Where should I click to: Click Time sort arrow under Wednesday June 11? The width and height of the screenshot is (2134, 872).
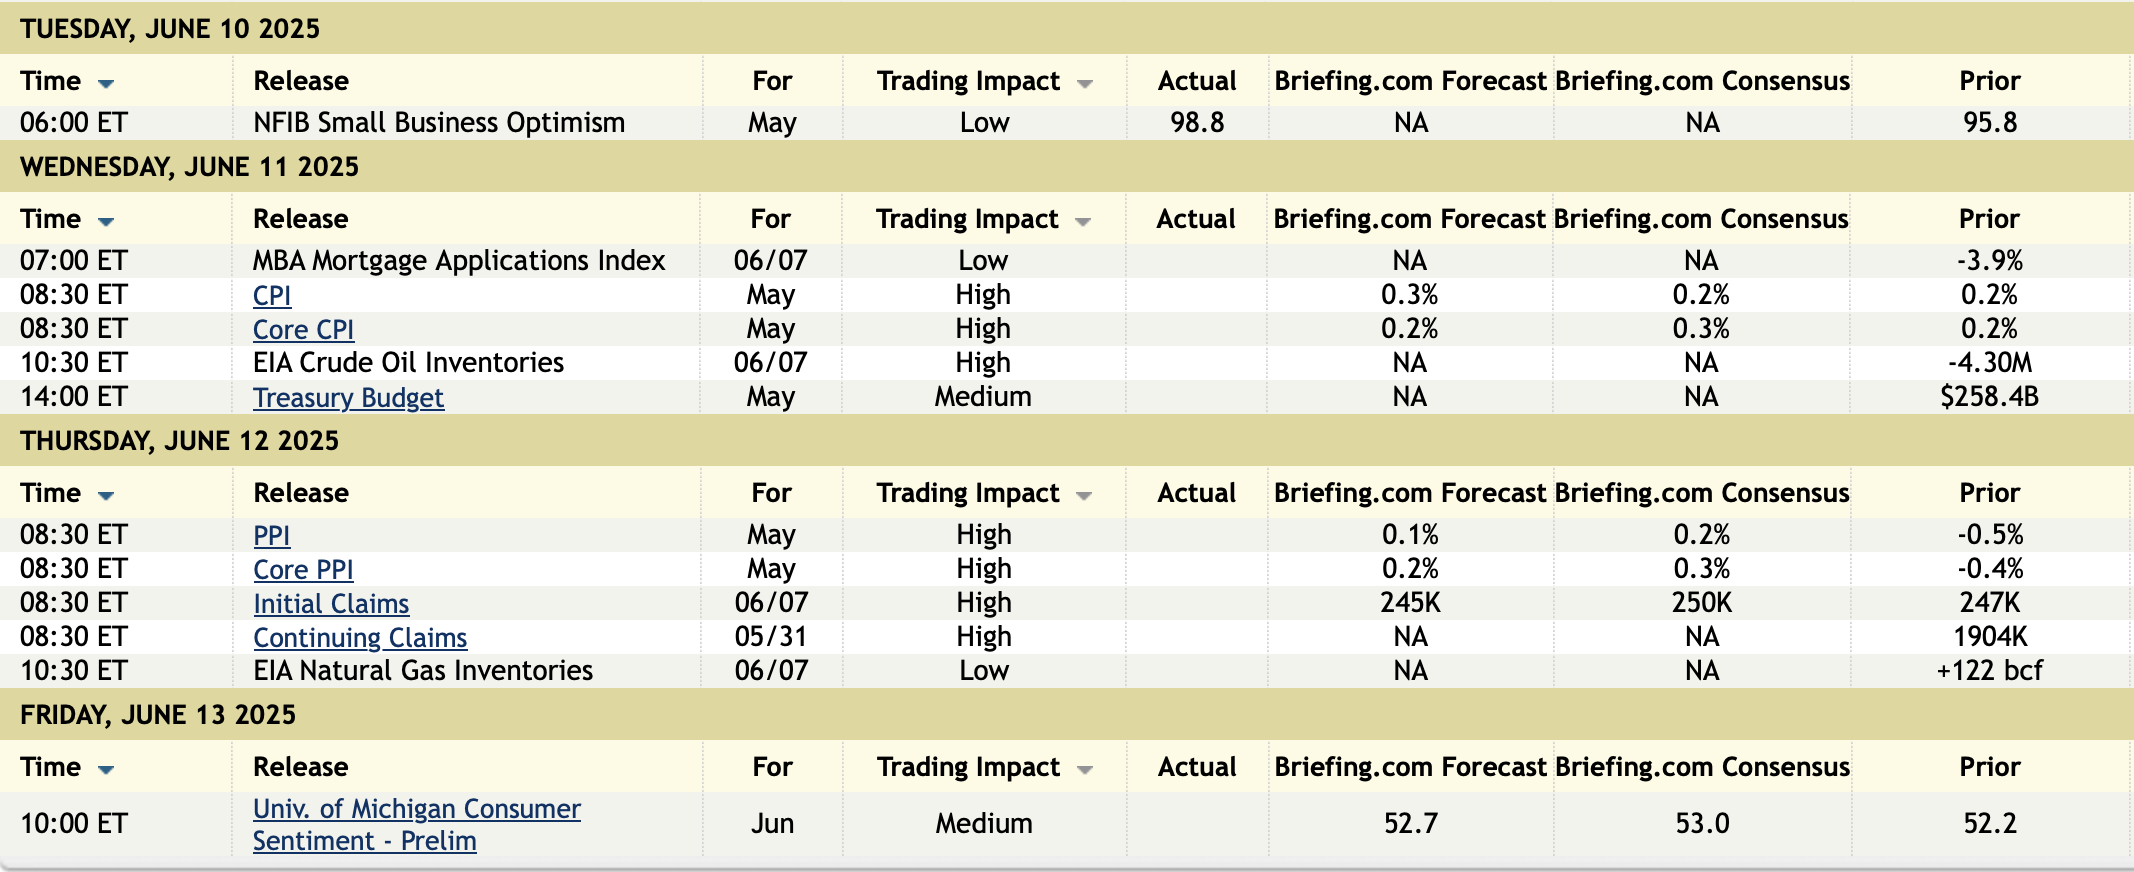(x=106, y=222)
